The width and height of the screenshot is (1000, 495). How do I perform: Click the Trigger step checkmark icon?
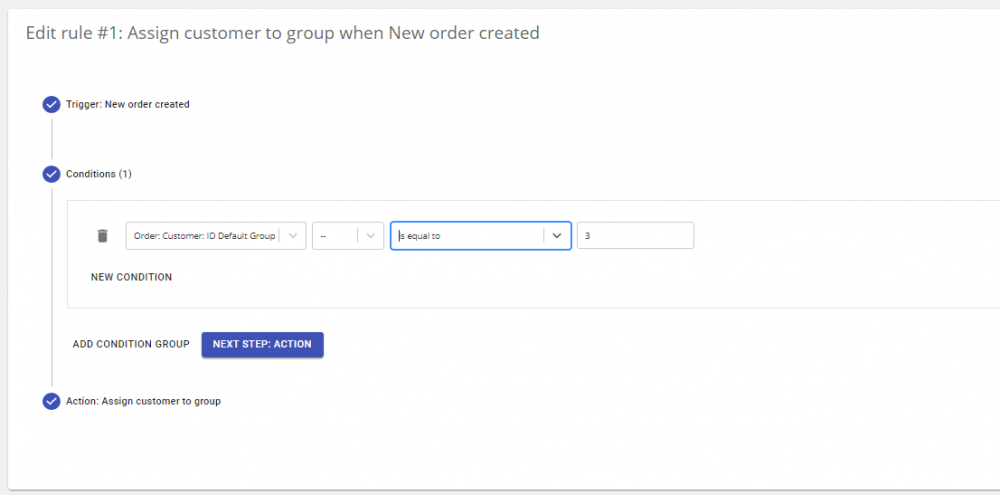(51, 104)
